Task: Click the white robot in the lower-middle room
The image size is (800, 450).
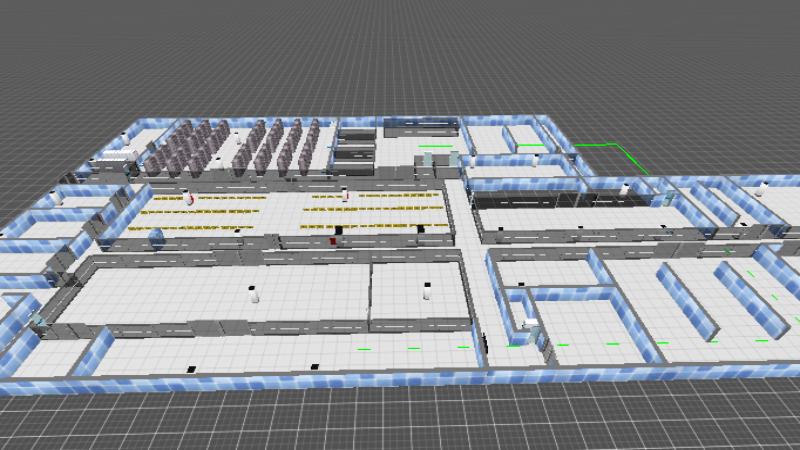Action: pyautogui.click(x=427, y=292)
